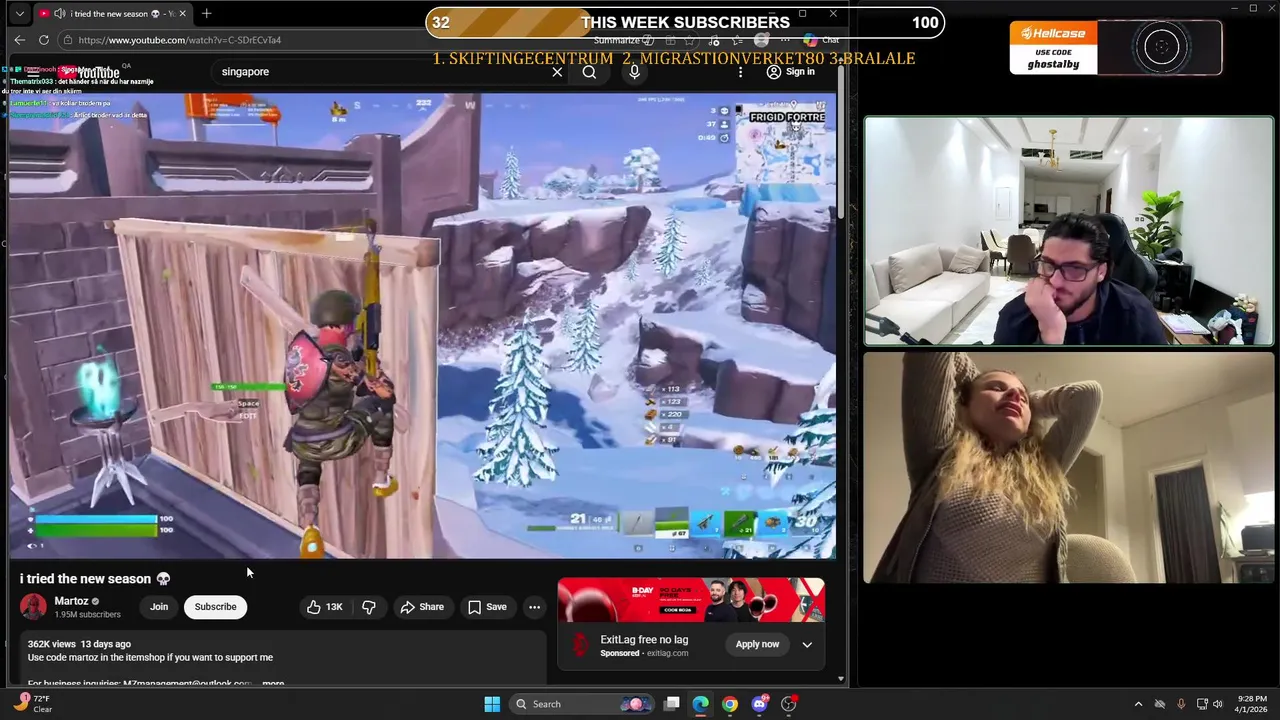Click the Hellcase 'ghostalby' promo banner
Viewport: 1280px width, 720px height.
click(1115, 47)
